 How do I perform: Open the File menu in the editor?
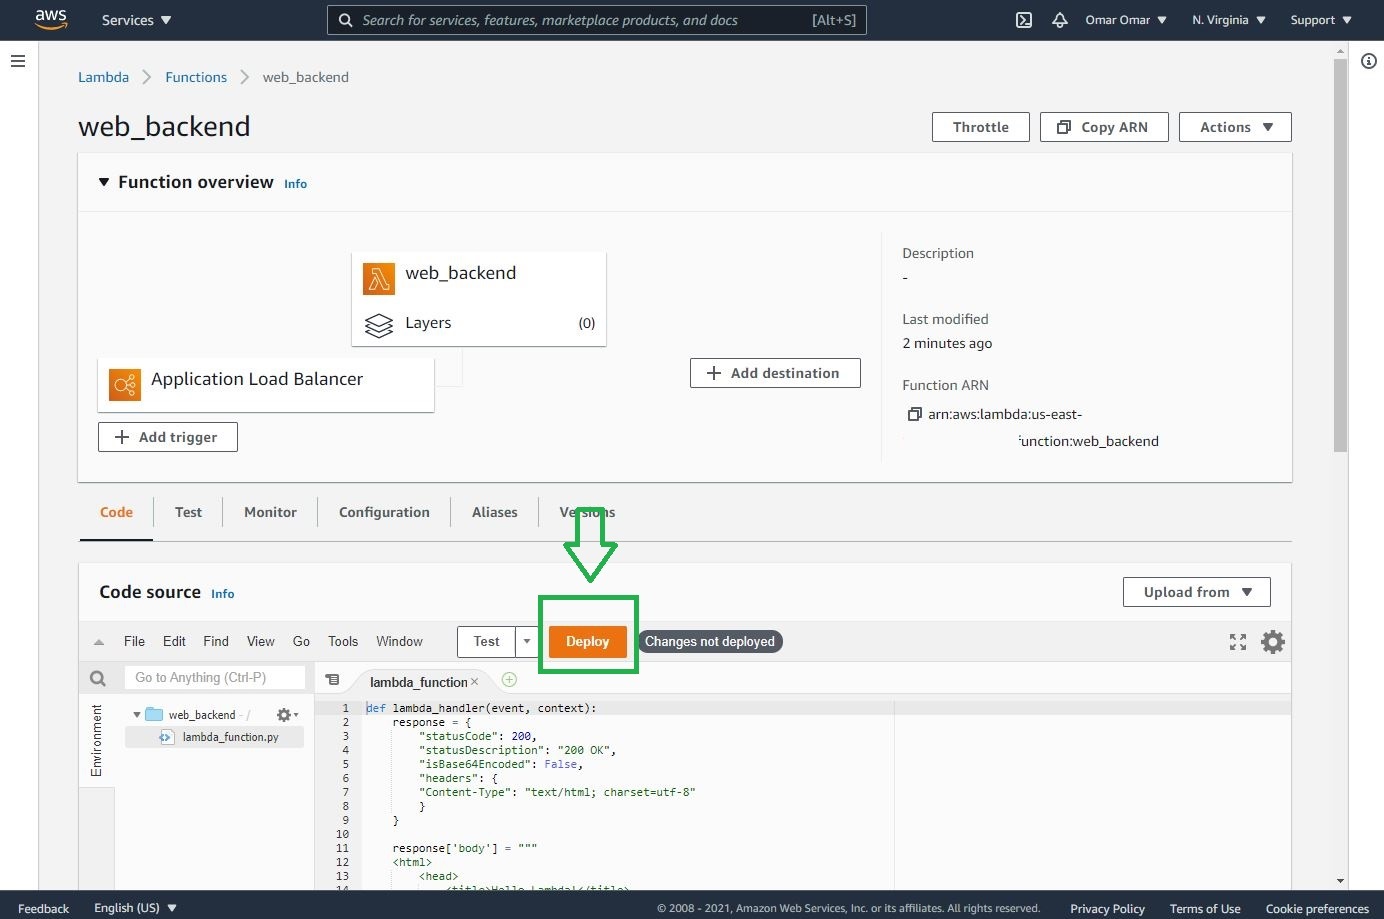pos(134,642)
